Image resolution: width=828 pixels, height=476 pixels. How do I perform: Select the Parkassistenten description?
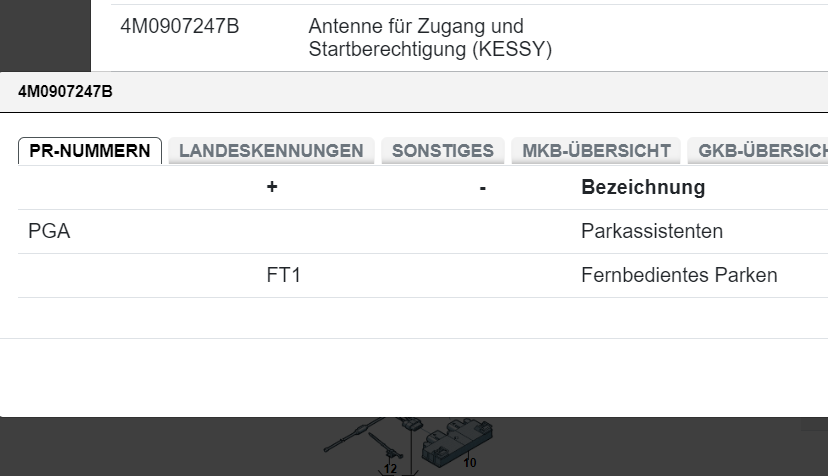click(651, 232)
